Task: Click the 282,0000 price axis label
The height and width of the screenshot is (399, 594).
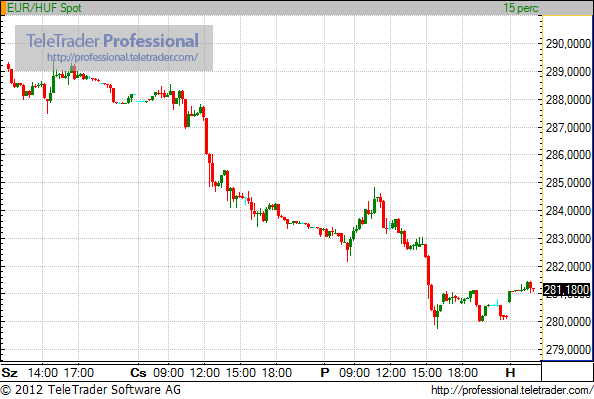Action: pyautogui.click(x=568, y=267)
